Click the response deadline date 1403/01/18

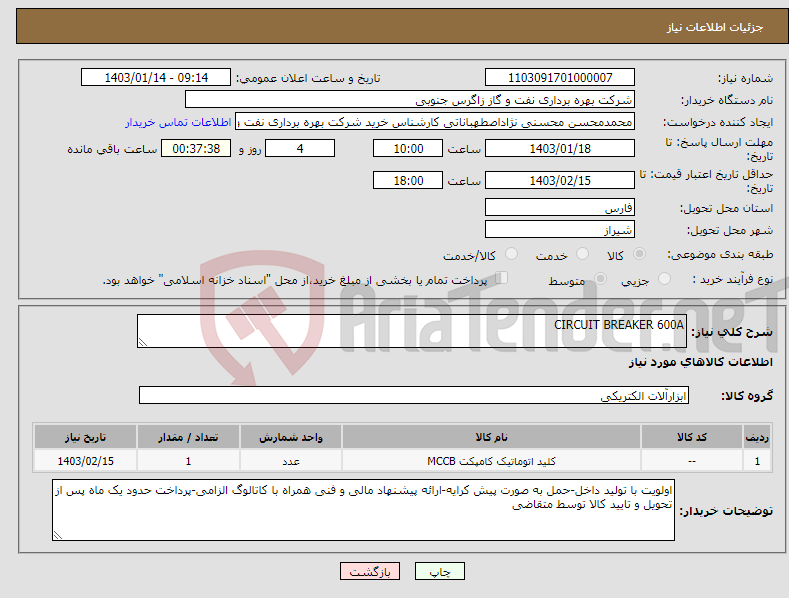click(560, 148)
